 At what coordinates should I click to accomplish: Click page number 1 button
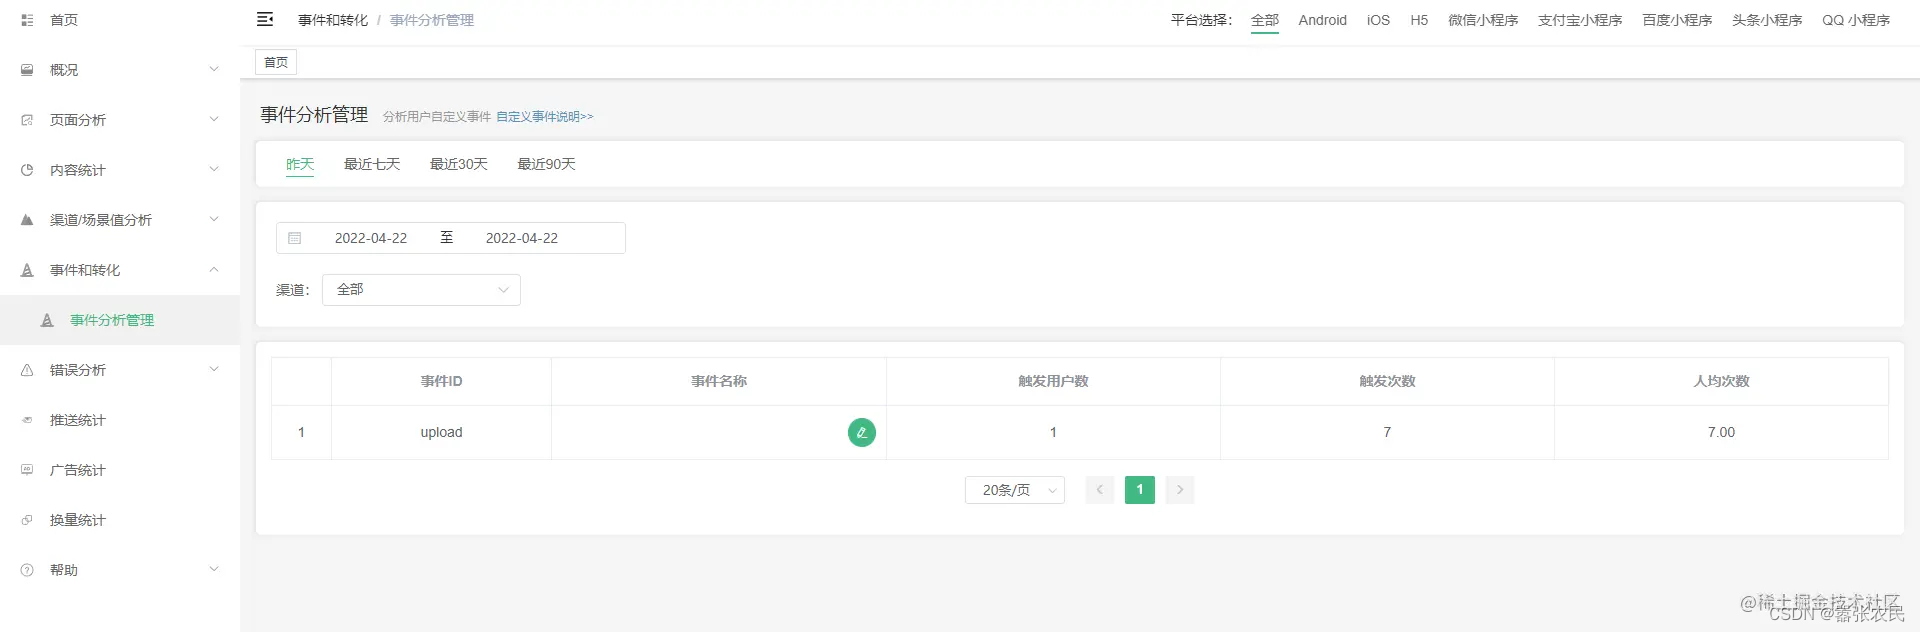tap(1140, 490)
